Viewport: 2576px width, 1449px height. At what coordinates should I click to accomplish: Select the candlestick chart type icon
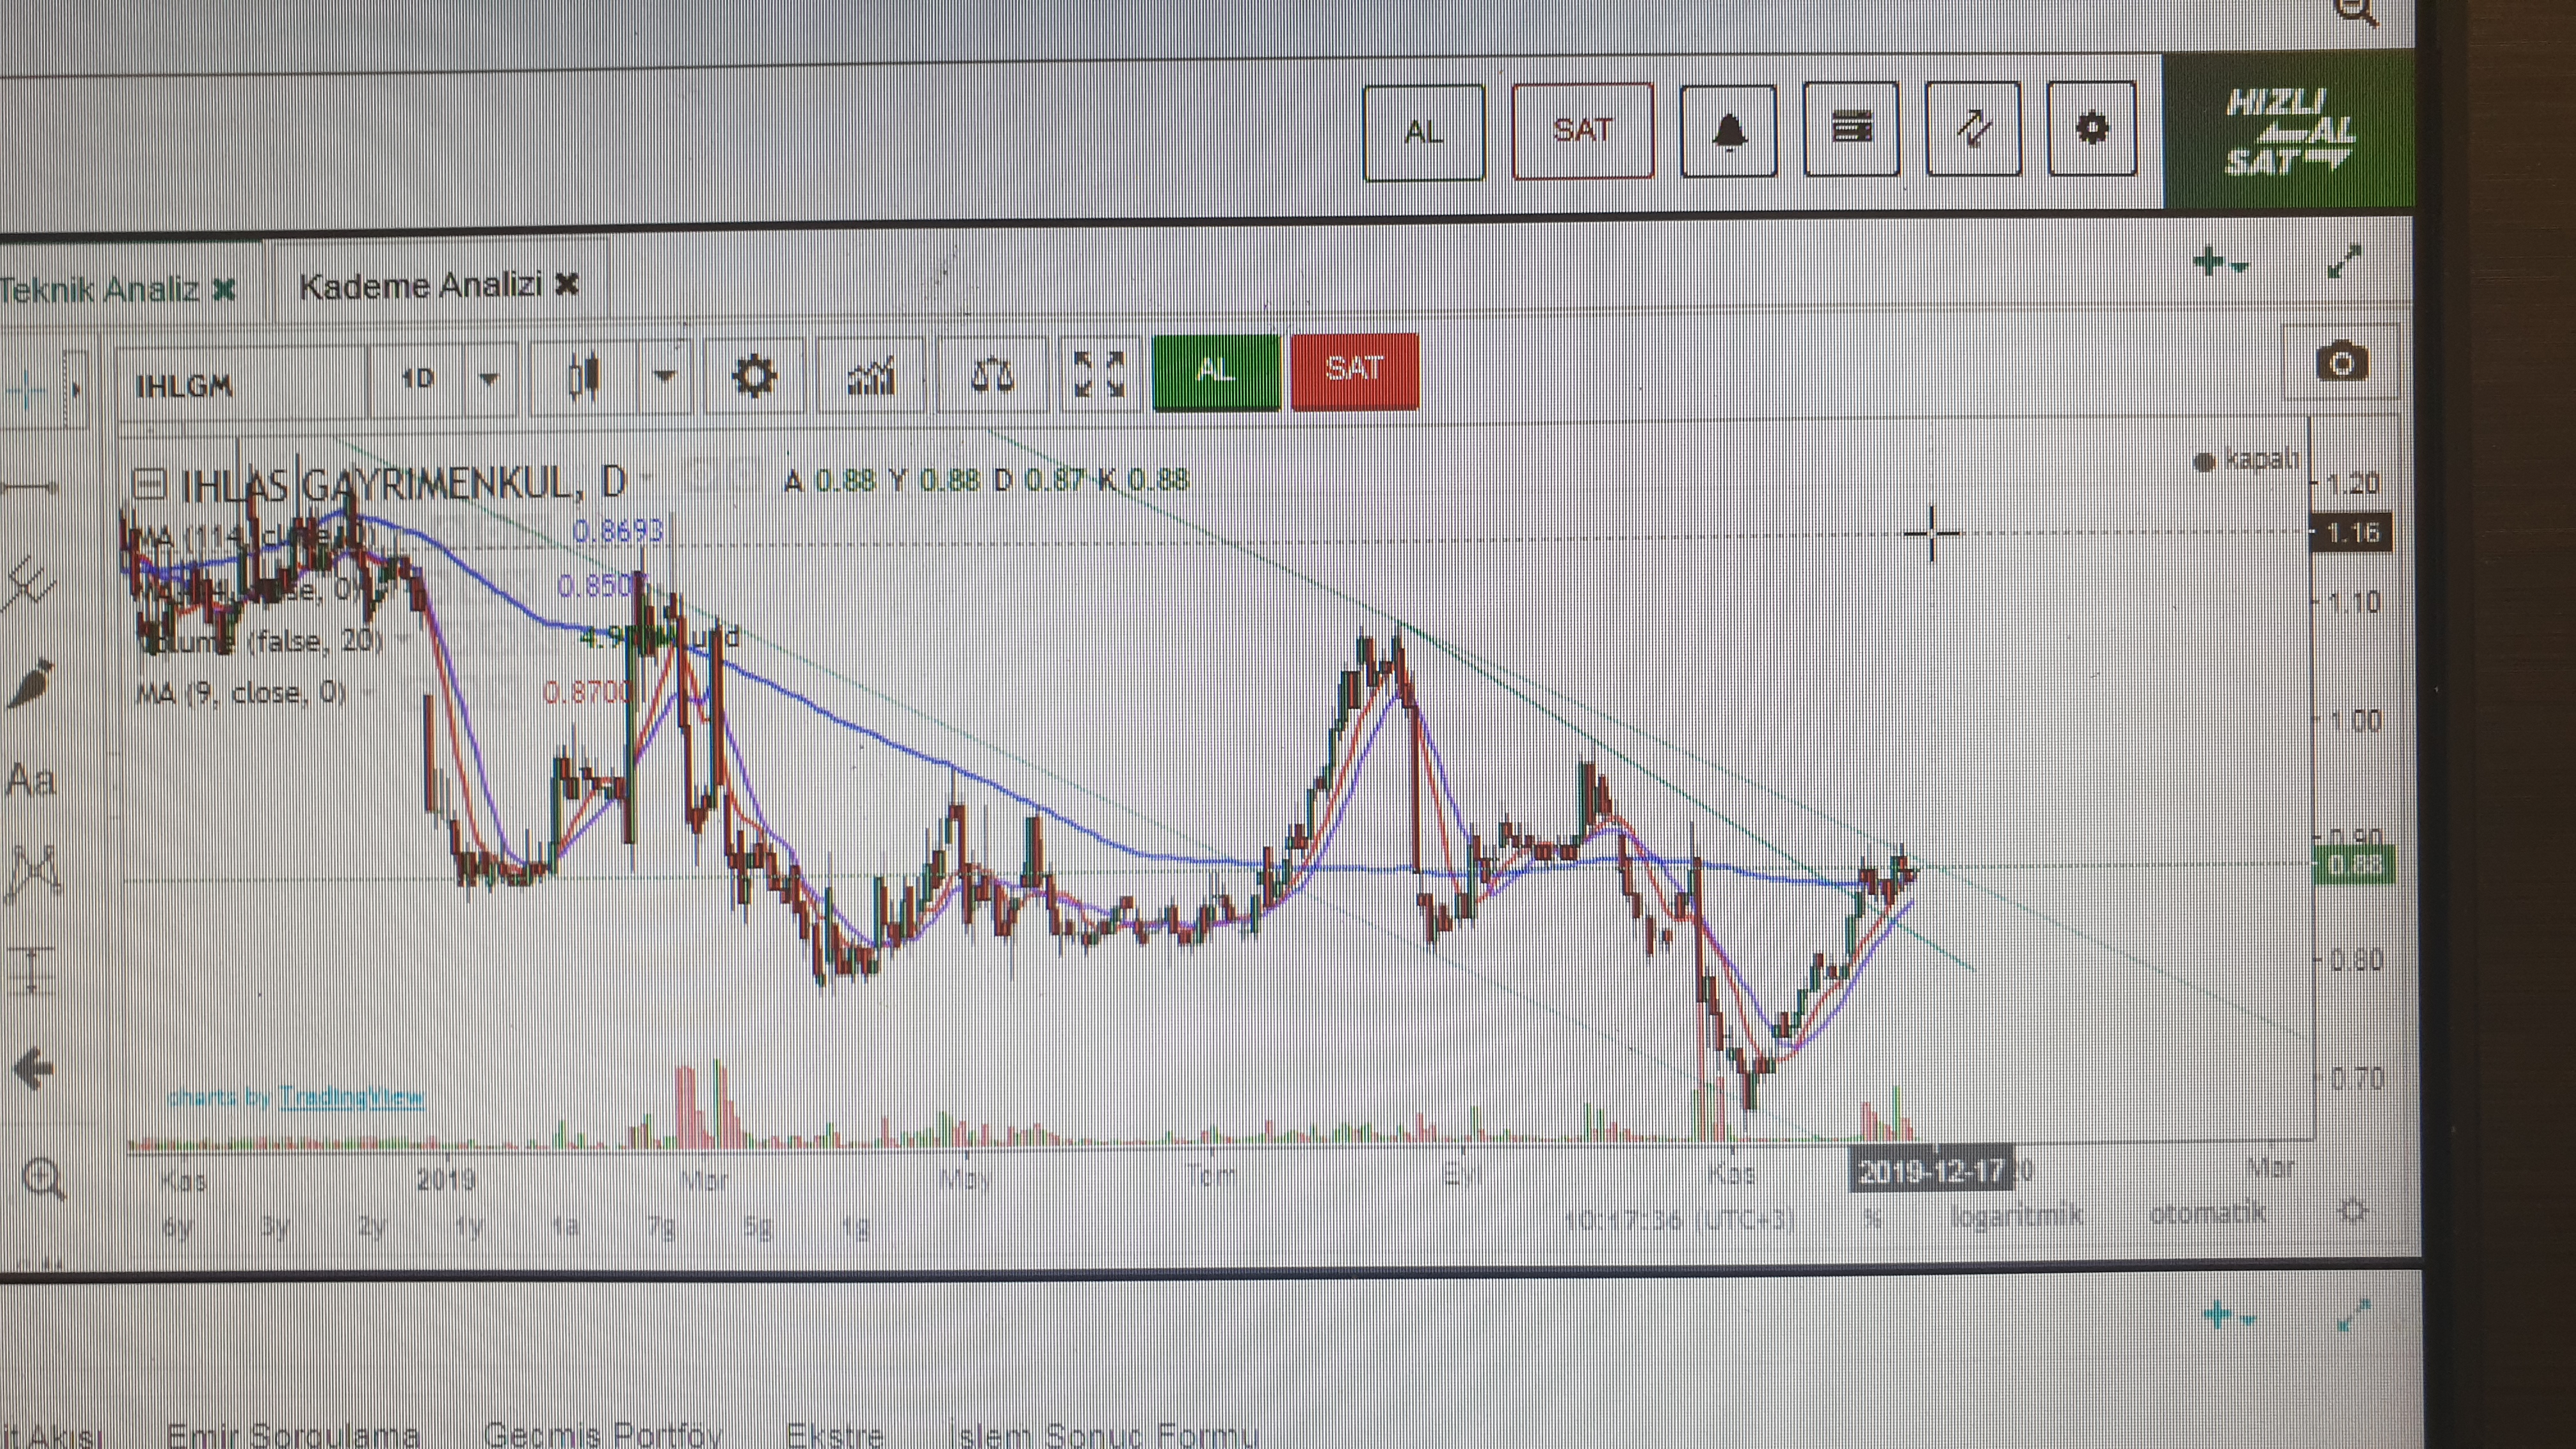(583, 377)
